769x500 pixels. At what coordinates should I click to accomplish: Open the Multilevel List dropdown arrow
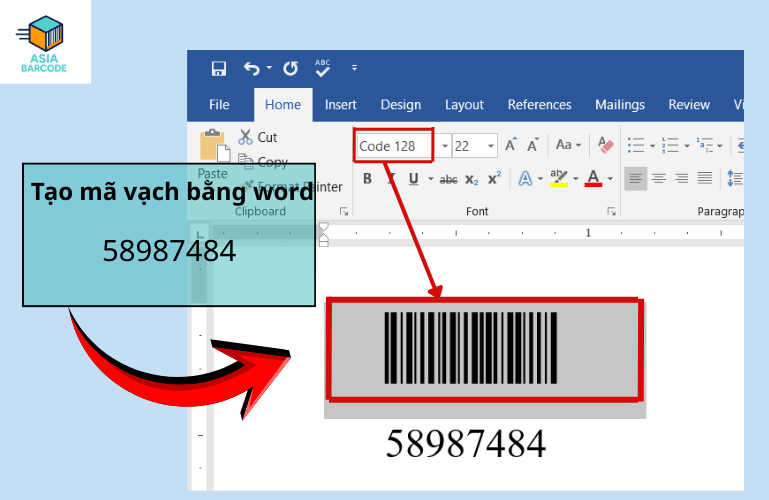(719, 146)
